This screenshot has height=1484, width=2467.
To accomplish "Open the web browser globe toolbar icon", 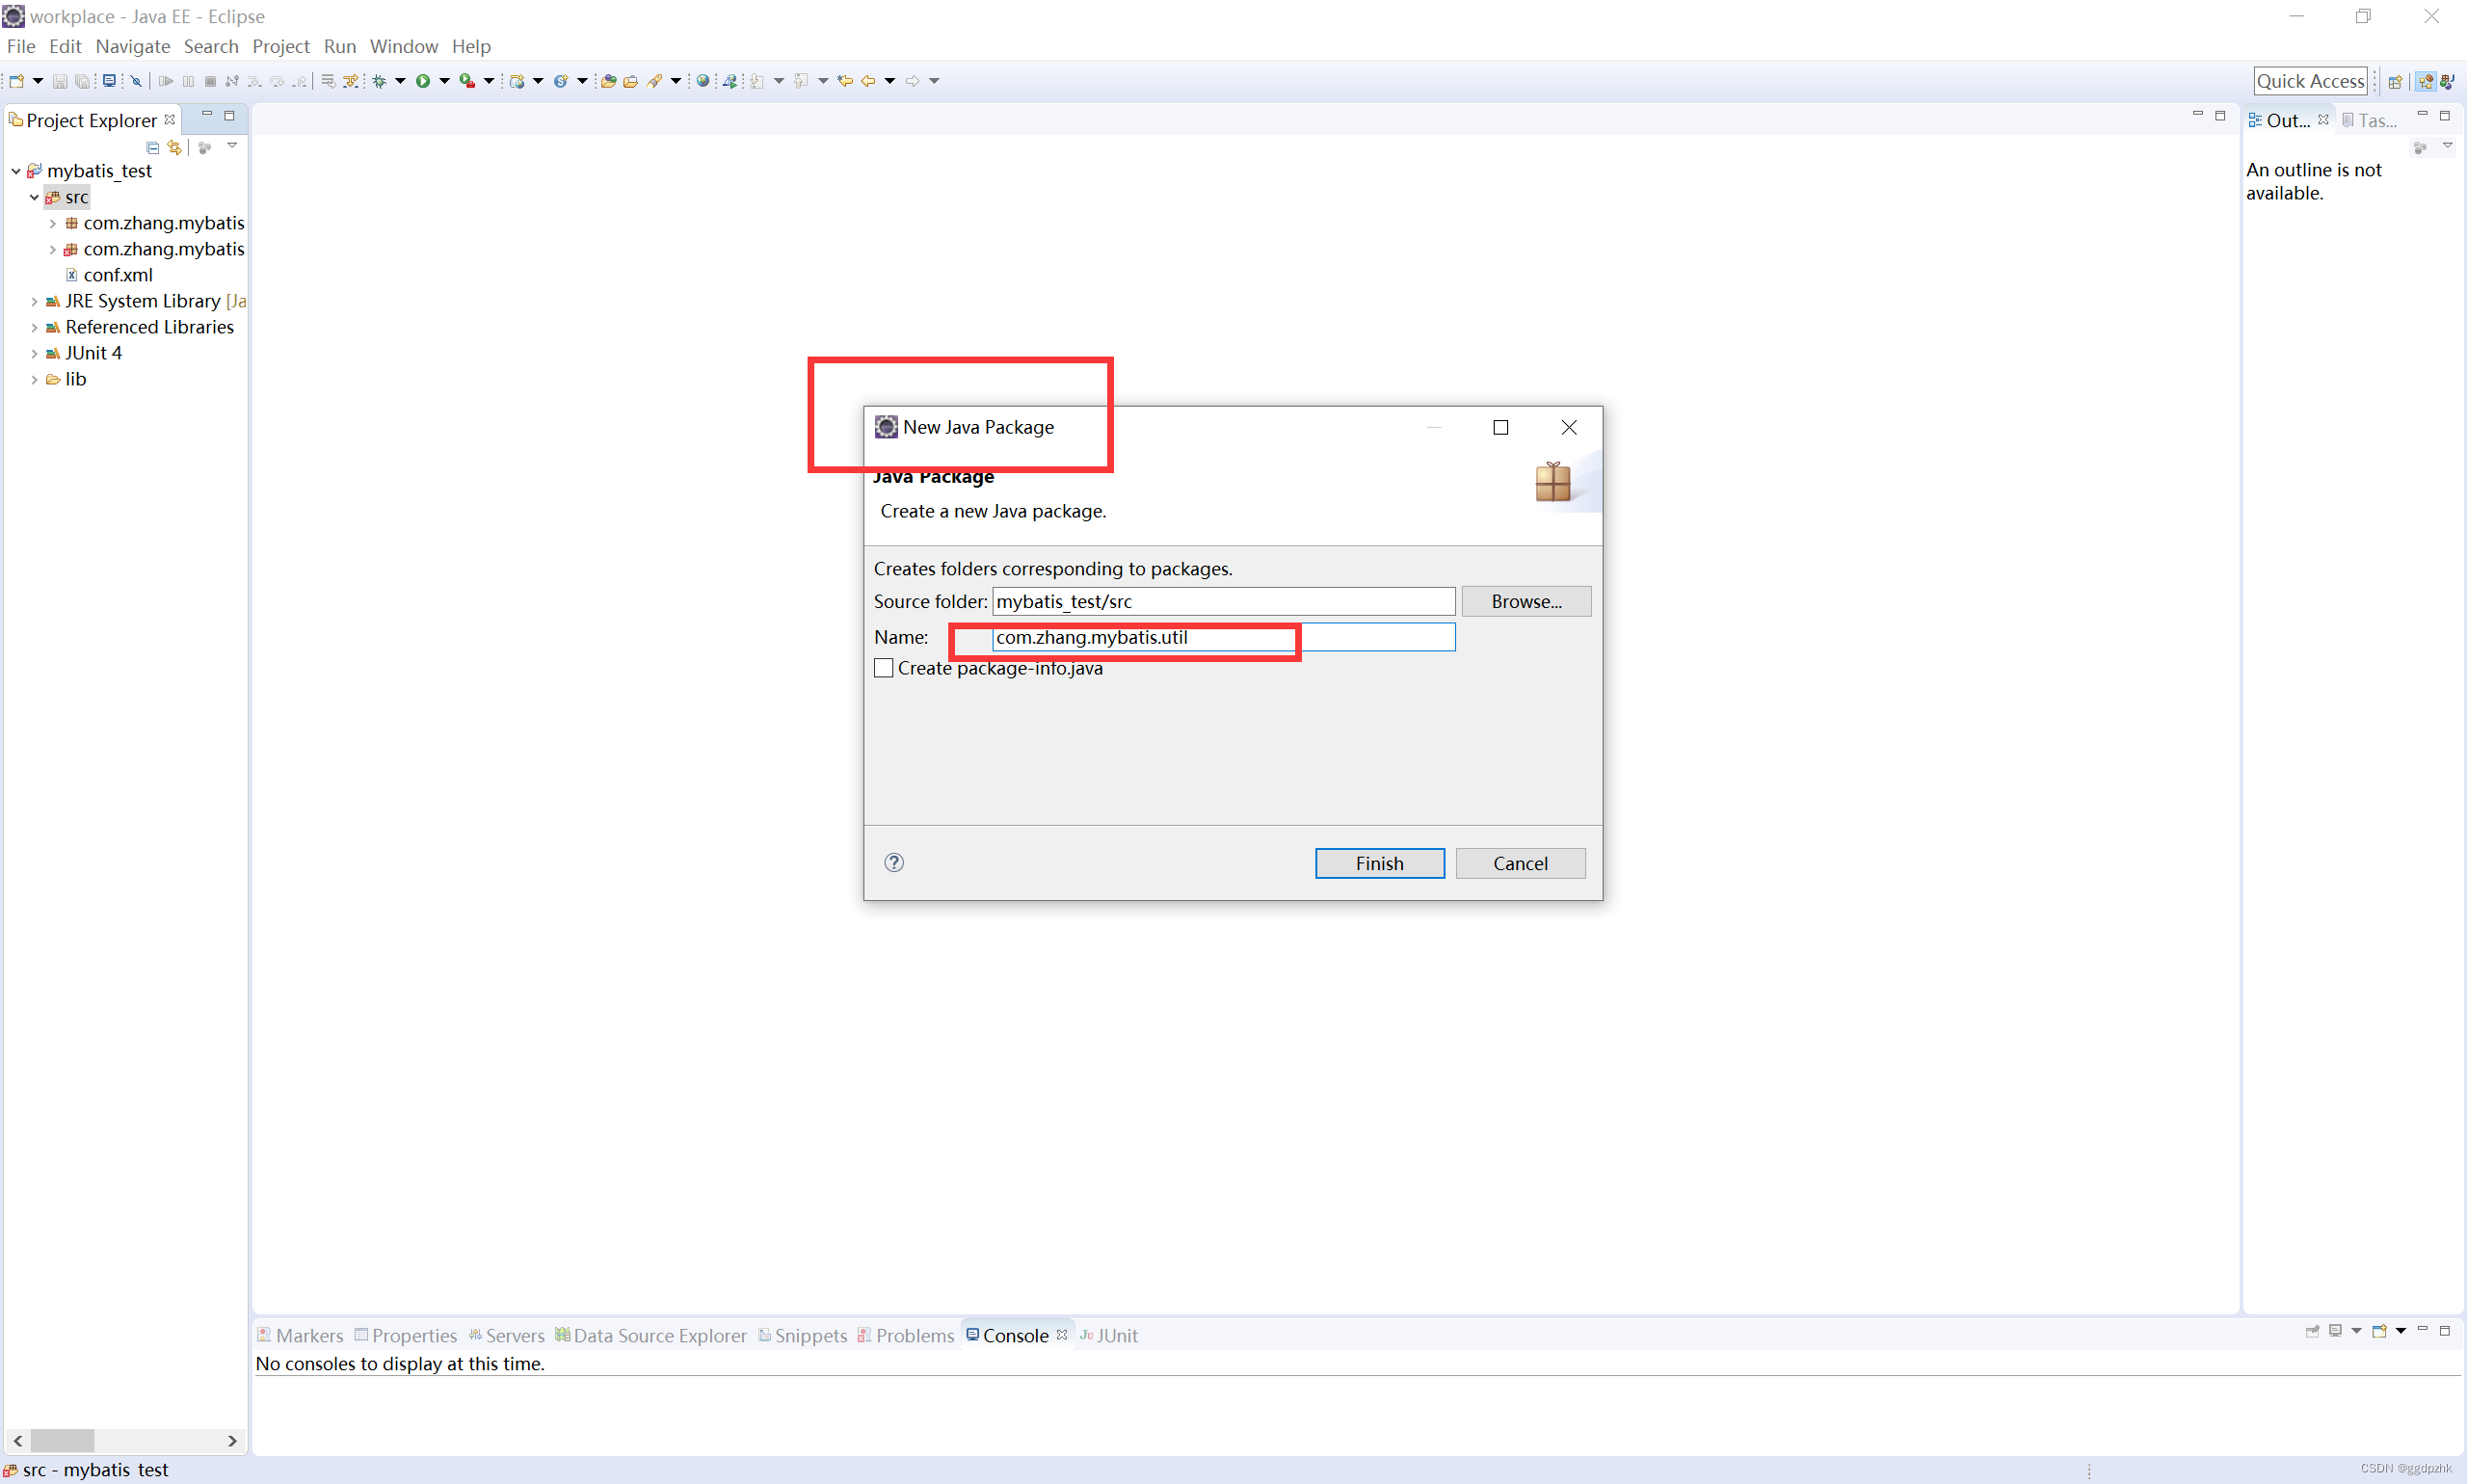I will pos(703,81).
